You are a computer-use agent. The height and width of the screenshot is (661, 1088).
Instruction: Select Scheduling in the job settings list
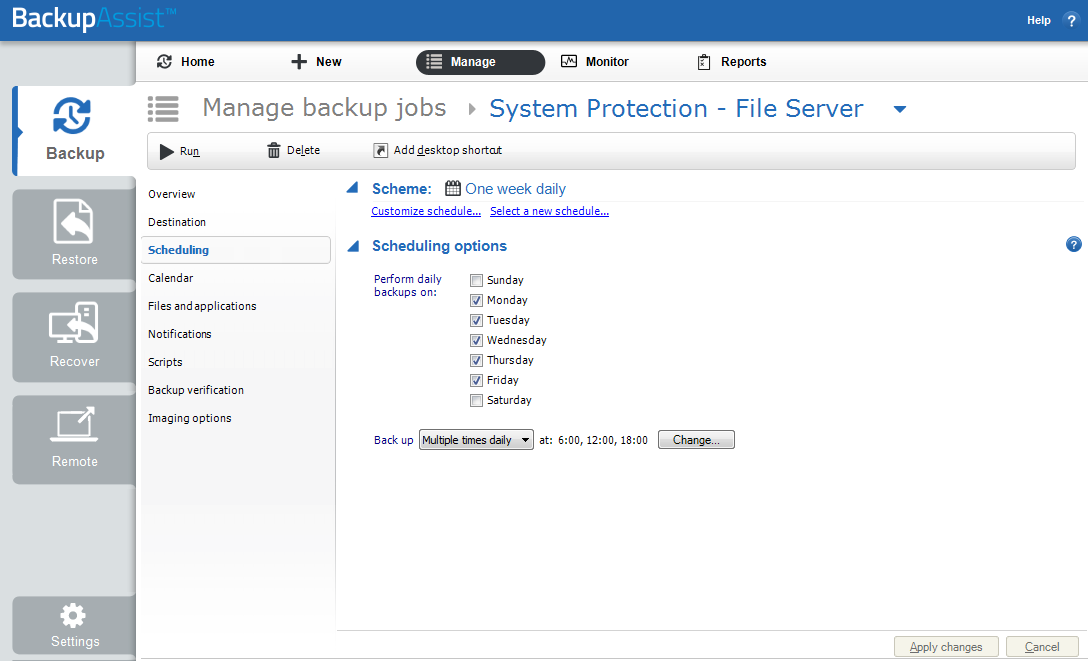[x=235, y=250]
